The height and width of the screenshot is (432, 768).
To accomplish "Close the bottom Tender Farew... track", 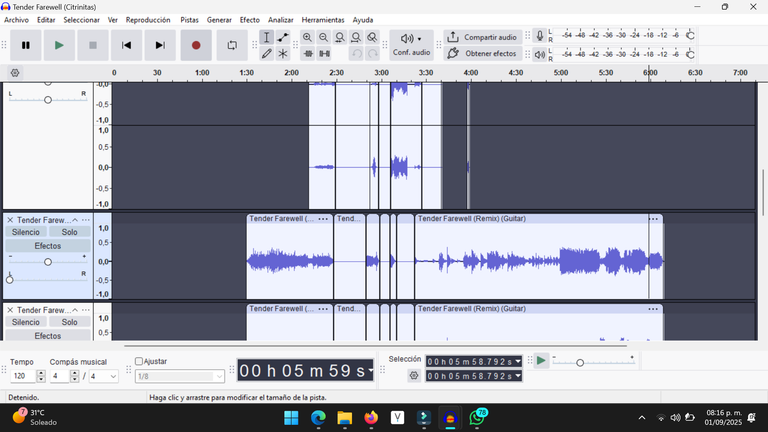I will coord(10,310).
